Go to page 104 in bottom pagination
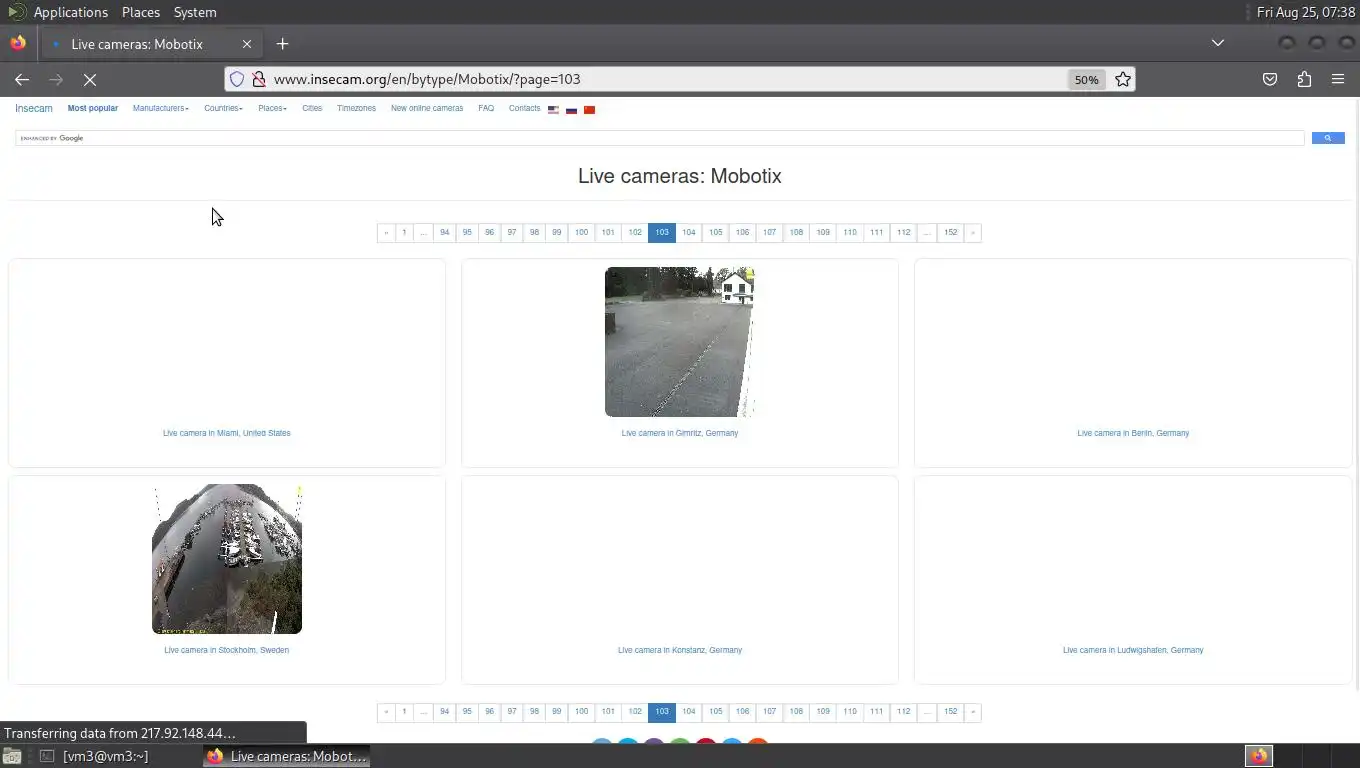1360x768 pixels. tap(689, 712)
